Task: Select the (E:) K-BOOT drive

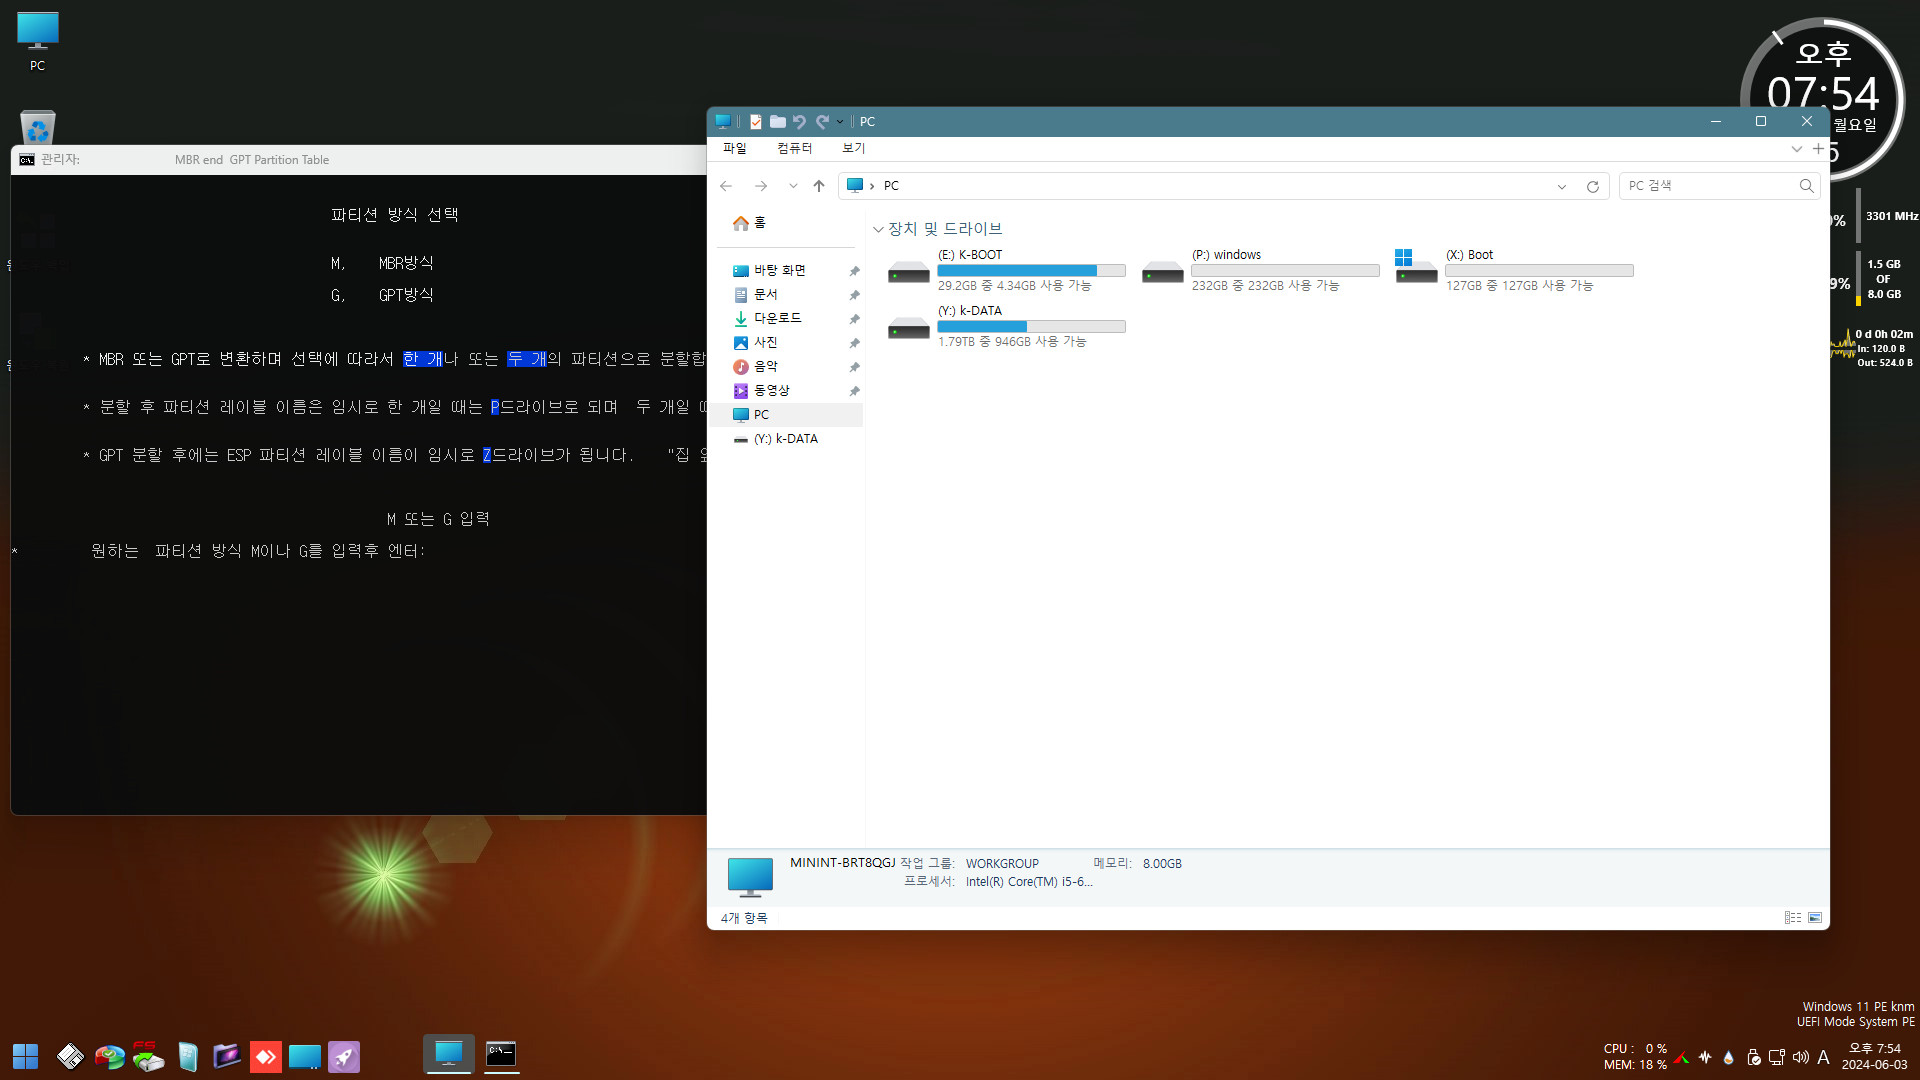Action: (x=1006, y=271)
